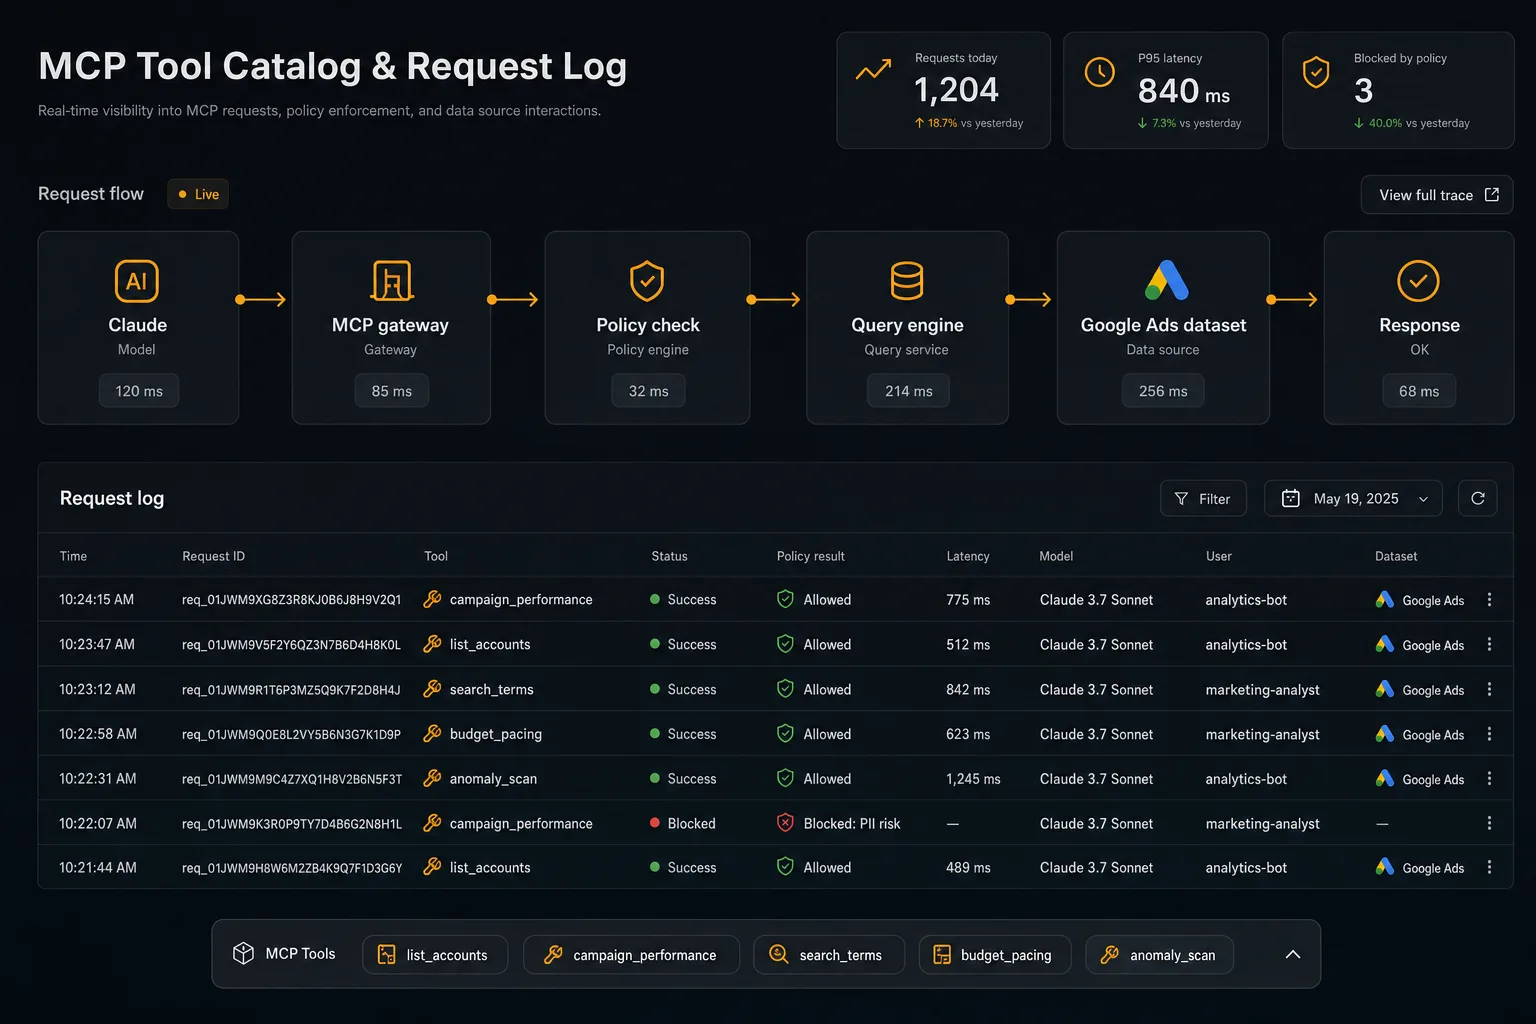This screenshot has width=1536, height=1024.
Task: Open row menu for 10:23:12 AM request
Action: 1489,690
